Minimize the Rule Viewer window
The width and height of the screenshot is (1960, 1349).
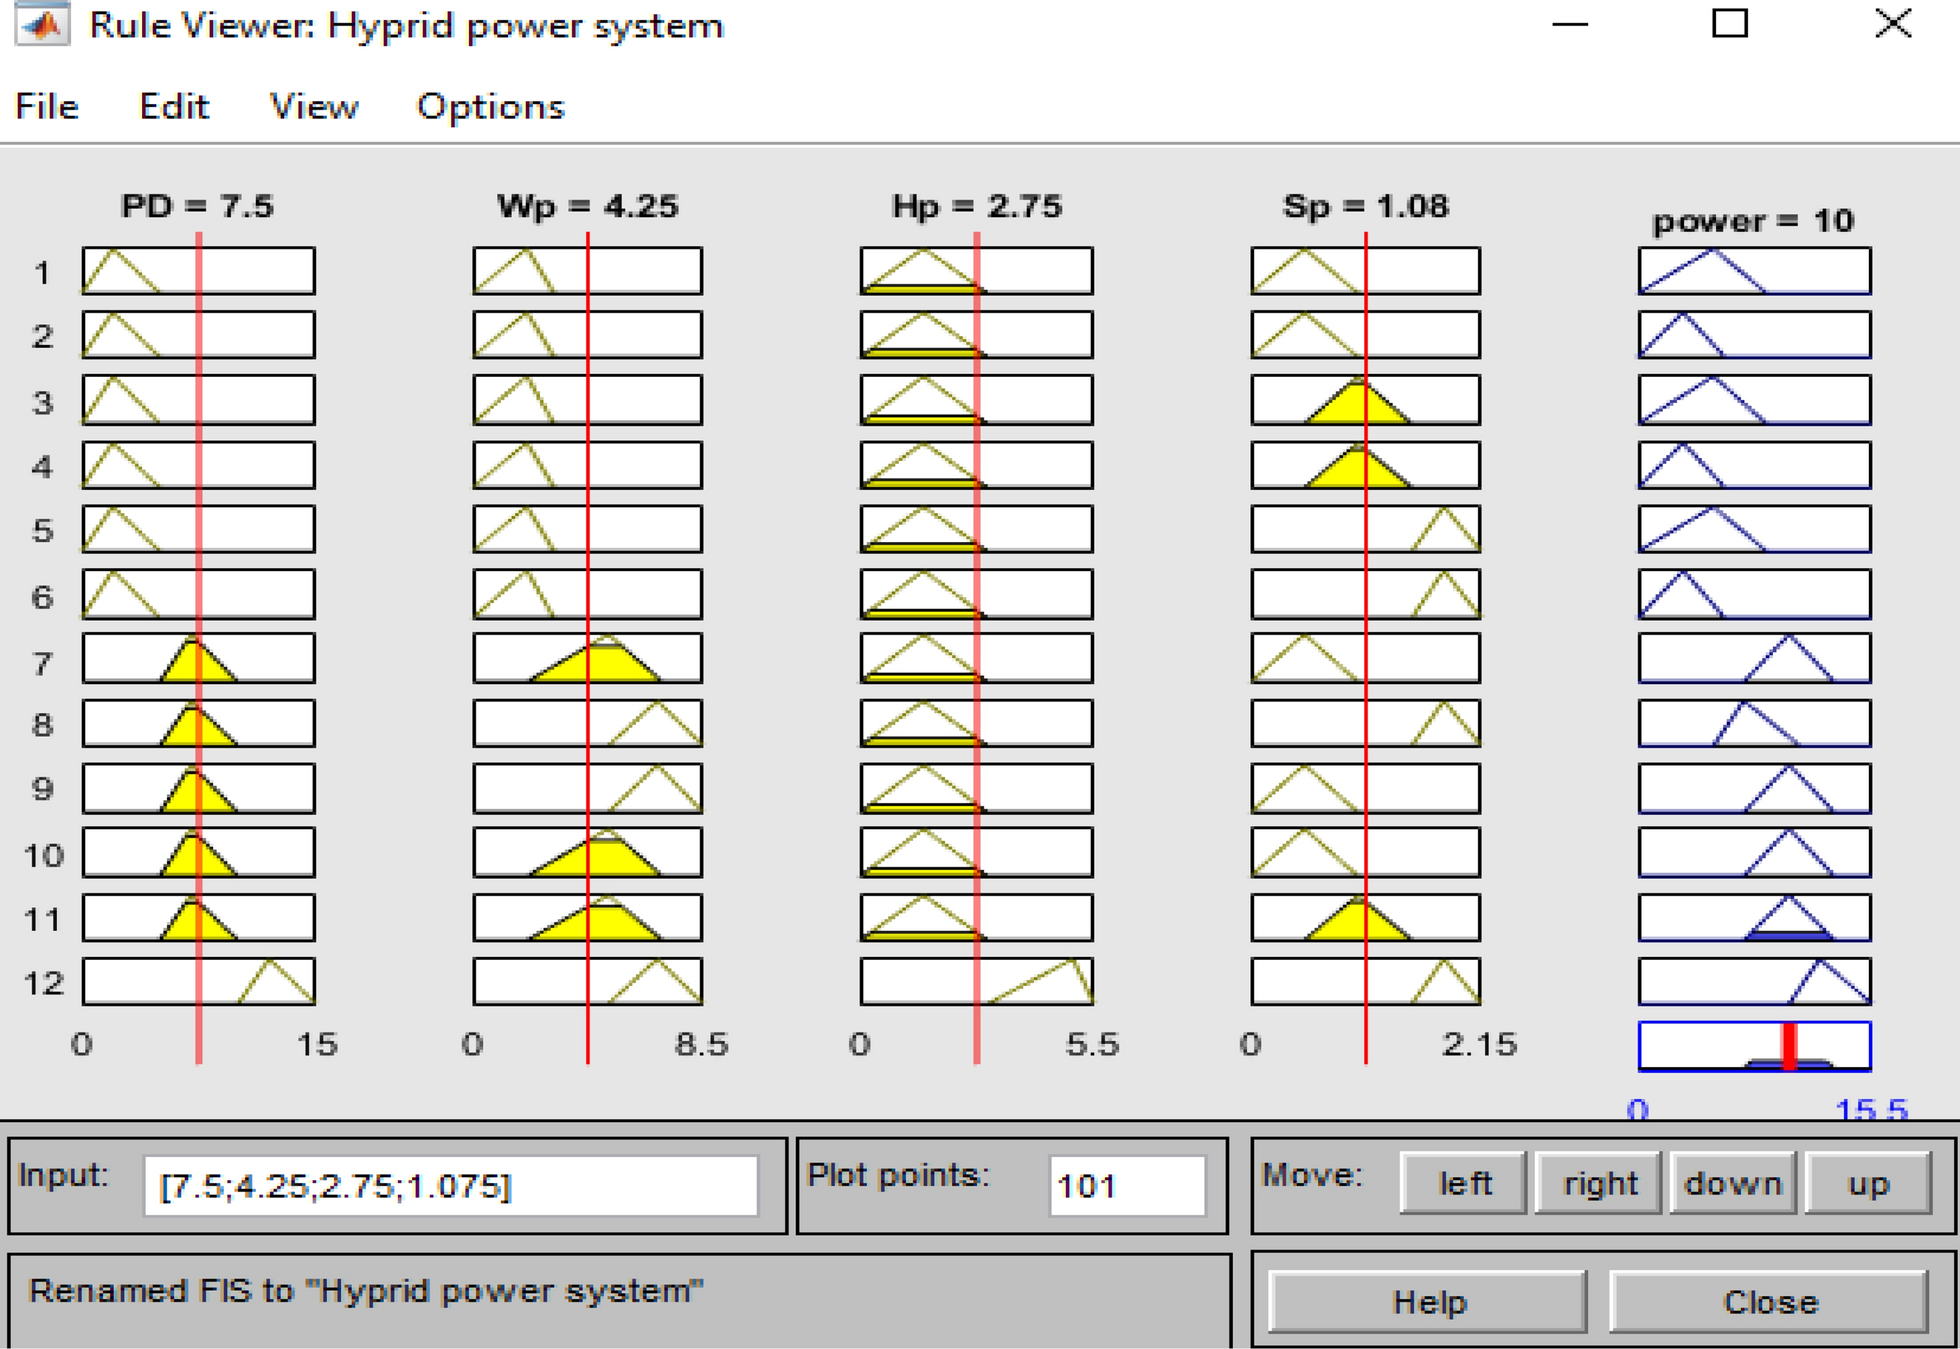1570,24
